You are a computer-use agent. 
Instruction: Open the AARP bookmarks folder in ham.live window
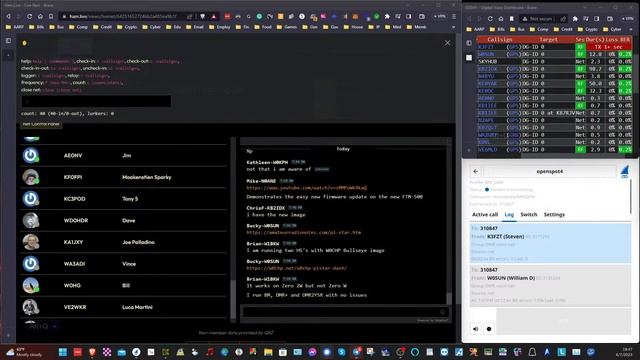(15, 27)
